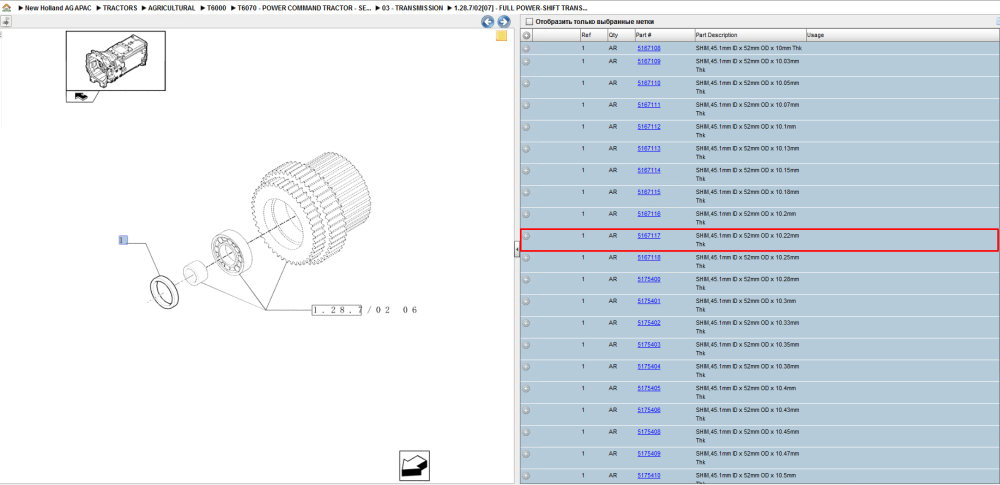
Task: Sort by the 'Part Description' column header
Action: click(750, 35)
